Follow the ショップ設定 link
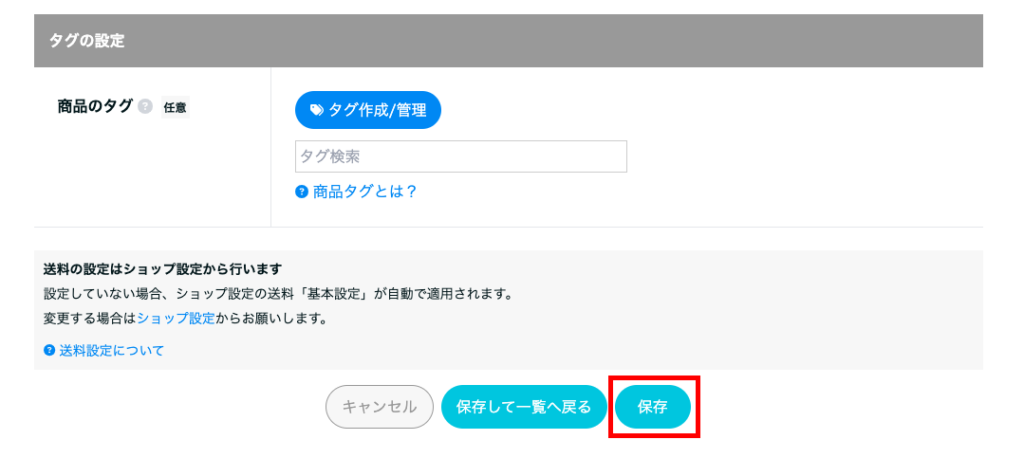Screen dimensions: 1024x458 [x=176, y=319]
